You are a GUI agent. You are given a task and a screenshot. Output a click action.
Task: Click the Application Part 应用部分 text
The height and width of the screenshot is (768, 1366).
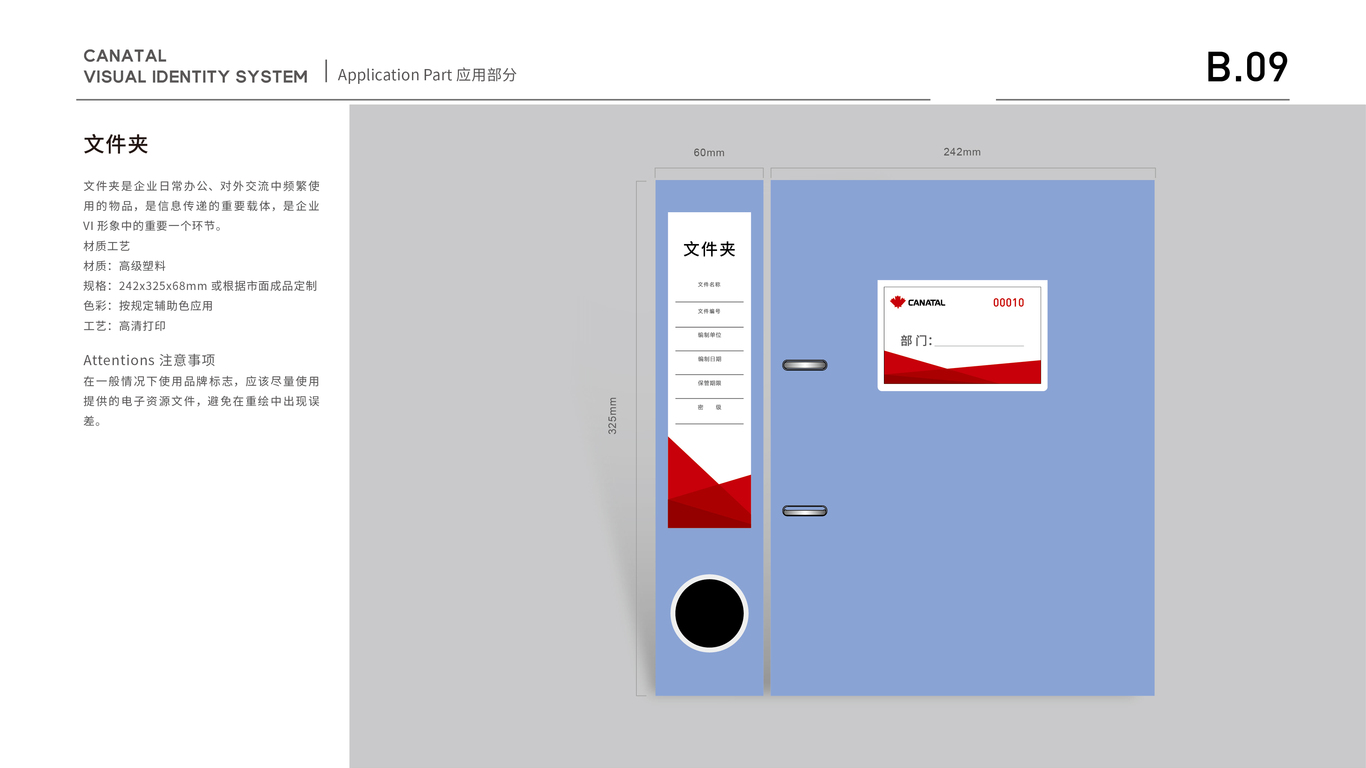[427, 75]
